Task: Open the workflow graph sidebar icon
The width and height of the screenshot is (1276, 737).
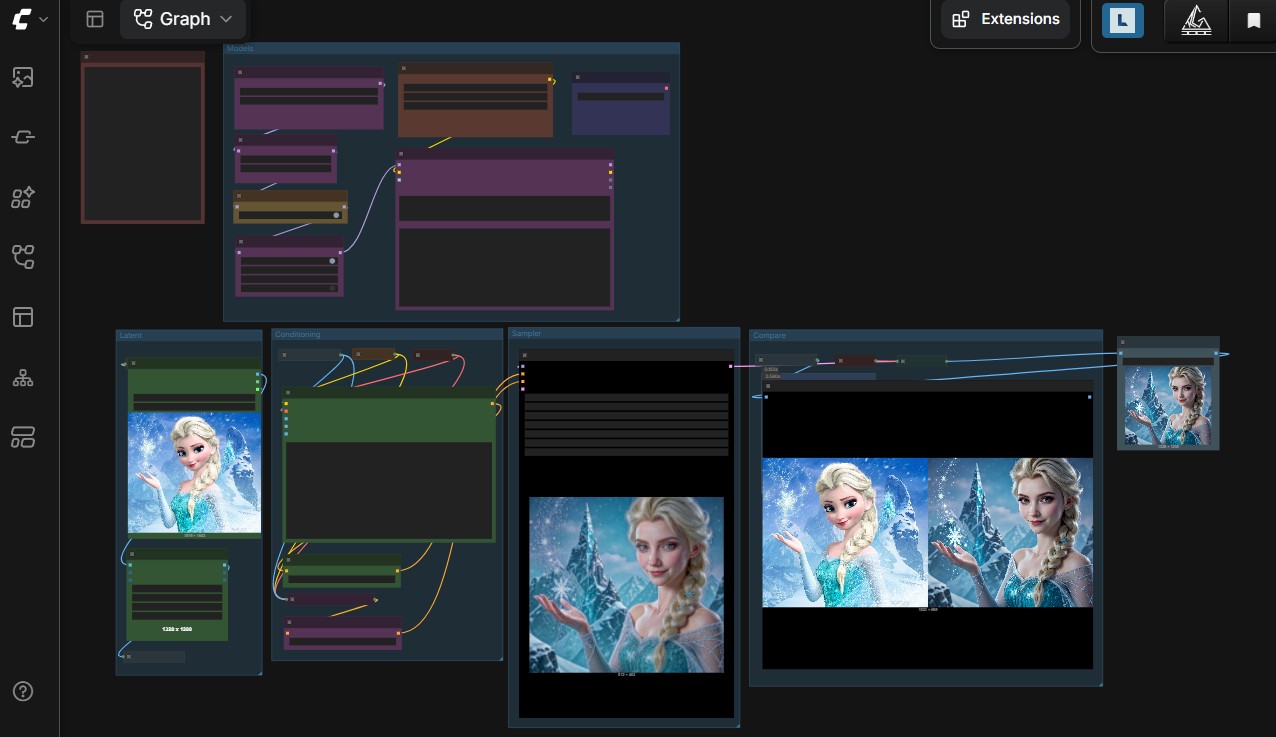Action: coord(23,257)
